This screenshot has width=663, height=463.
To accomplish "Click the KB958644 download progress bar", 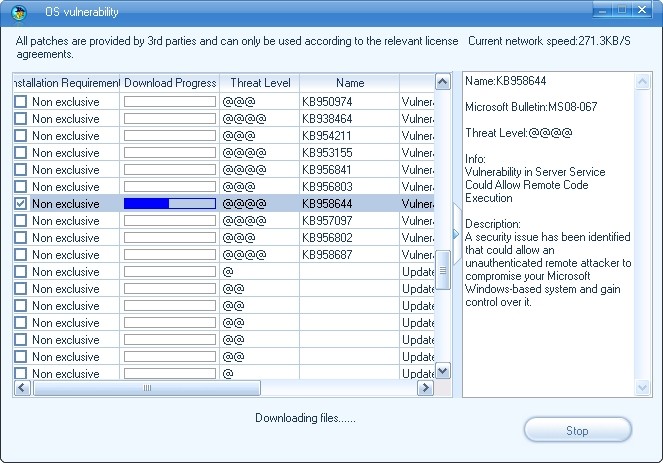I will click(x=169, y=204).
